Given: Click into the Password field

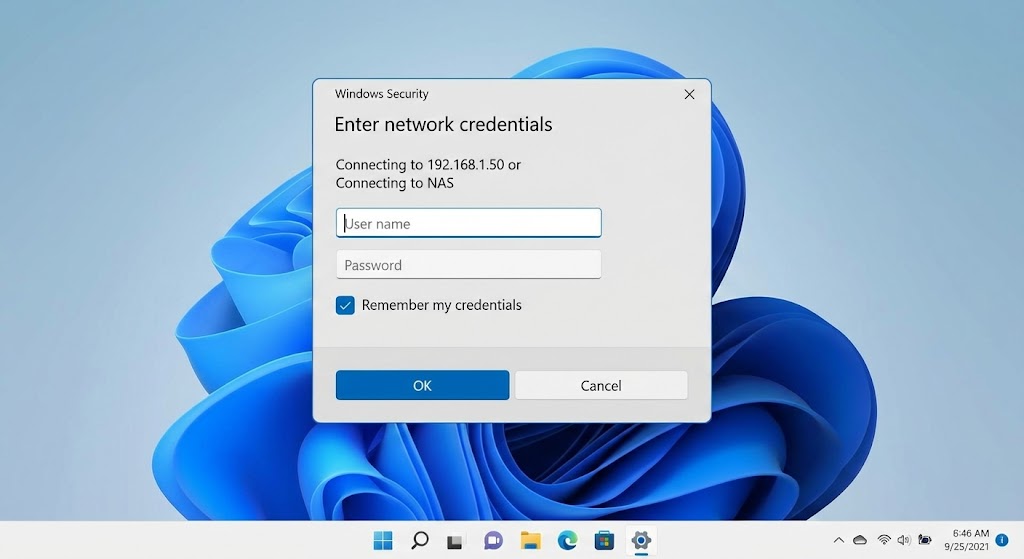Looking at the screenshot, I should point(468,265).
